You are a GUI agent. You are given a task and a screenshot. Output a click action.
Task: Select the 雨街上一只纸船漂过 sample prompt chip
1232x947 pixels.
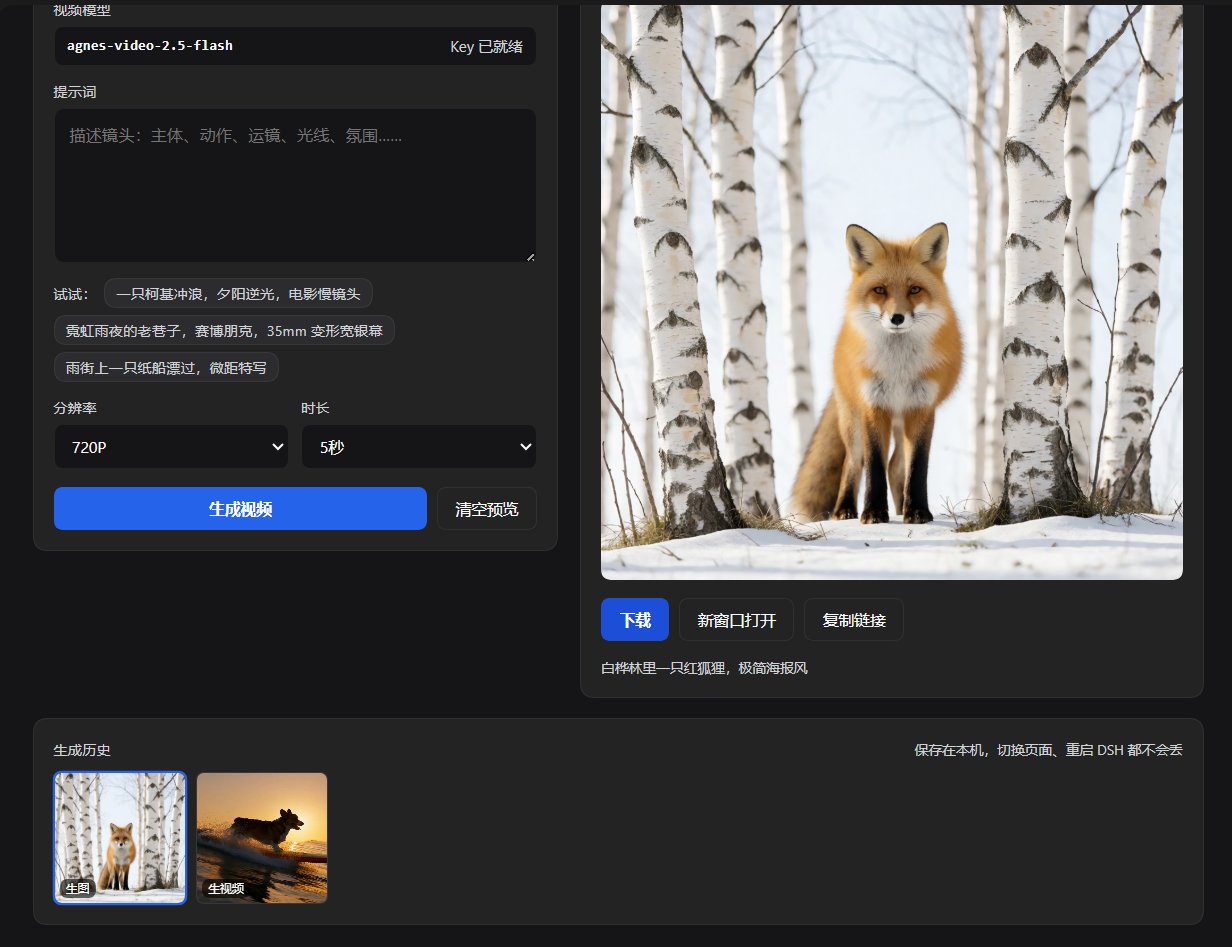166,367
